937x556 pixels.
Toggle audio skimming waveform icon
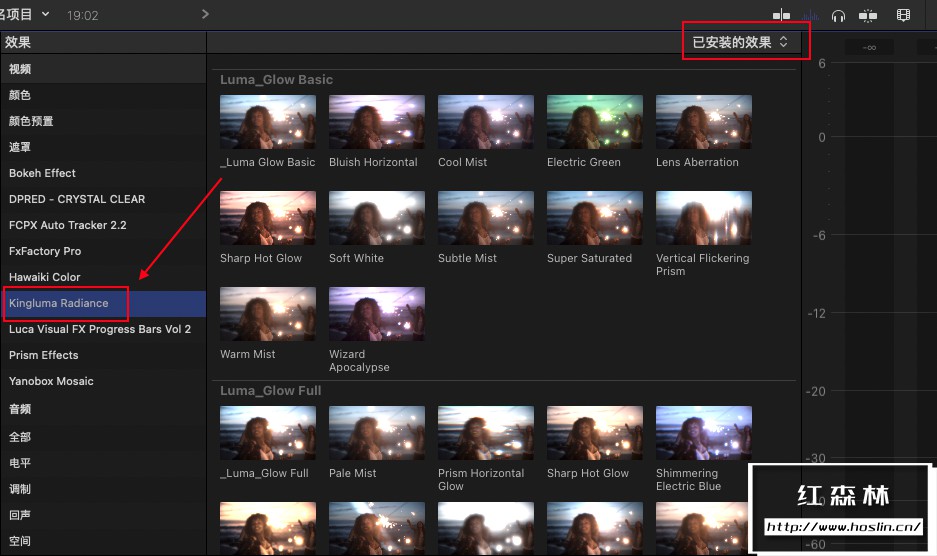(810, 16)
